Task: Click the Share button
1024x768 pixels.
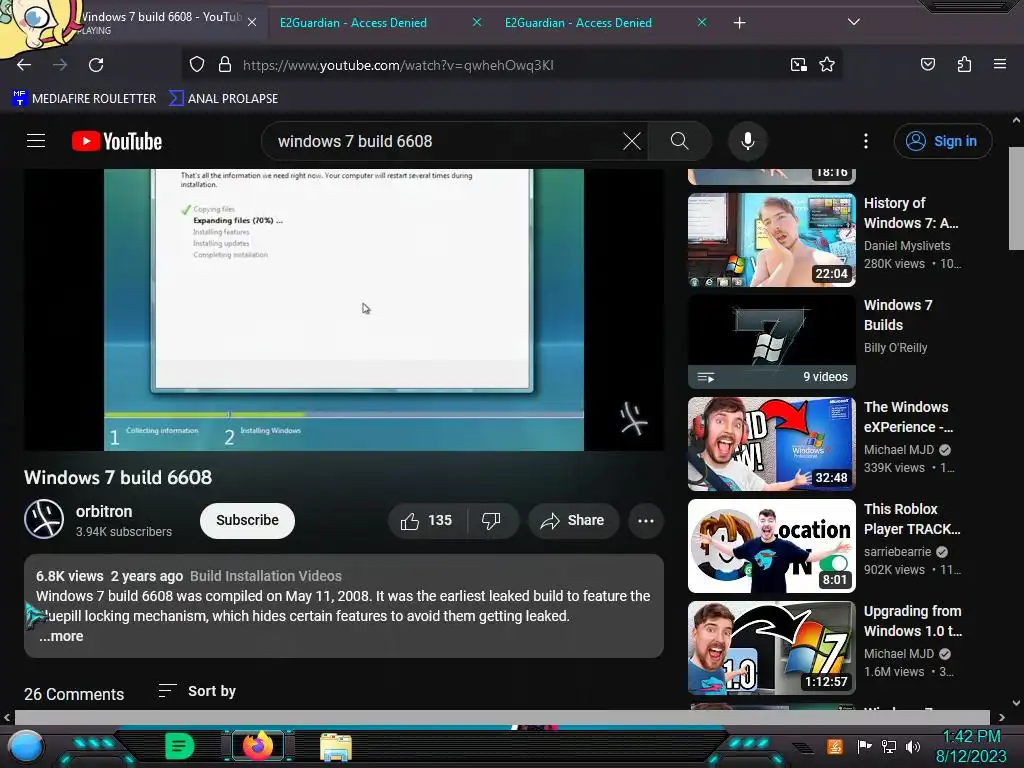Action: (x=573, y=520)
